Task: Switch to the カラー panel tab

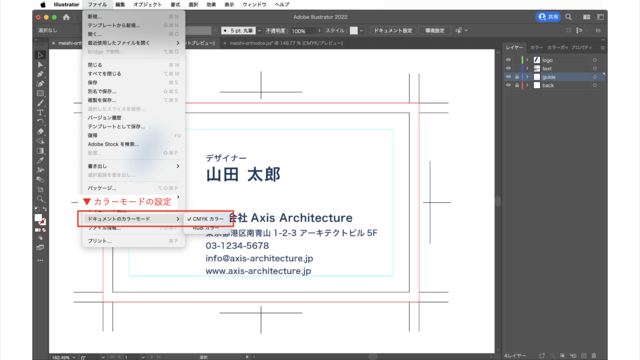Action: (536, 48)
